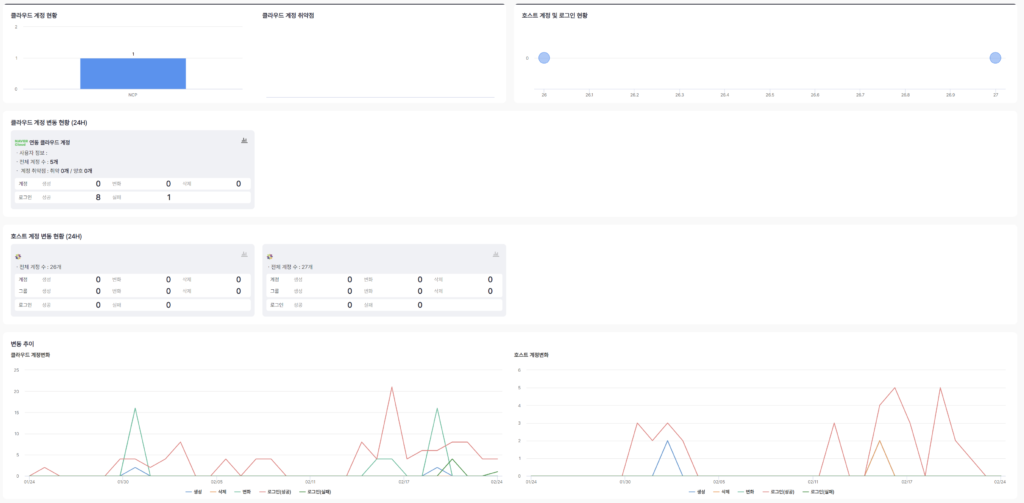Click the chart icon on the Naver Cloud account card
This screenshot has width=1024, height=503.
244,141
